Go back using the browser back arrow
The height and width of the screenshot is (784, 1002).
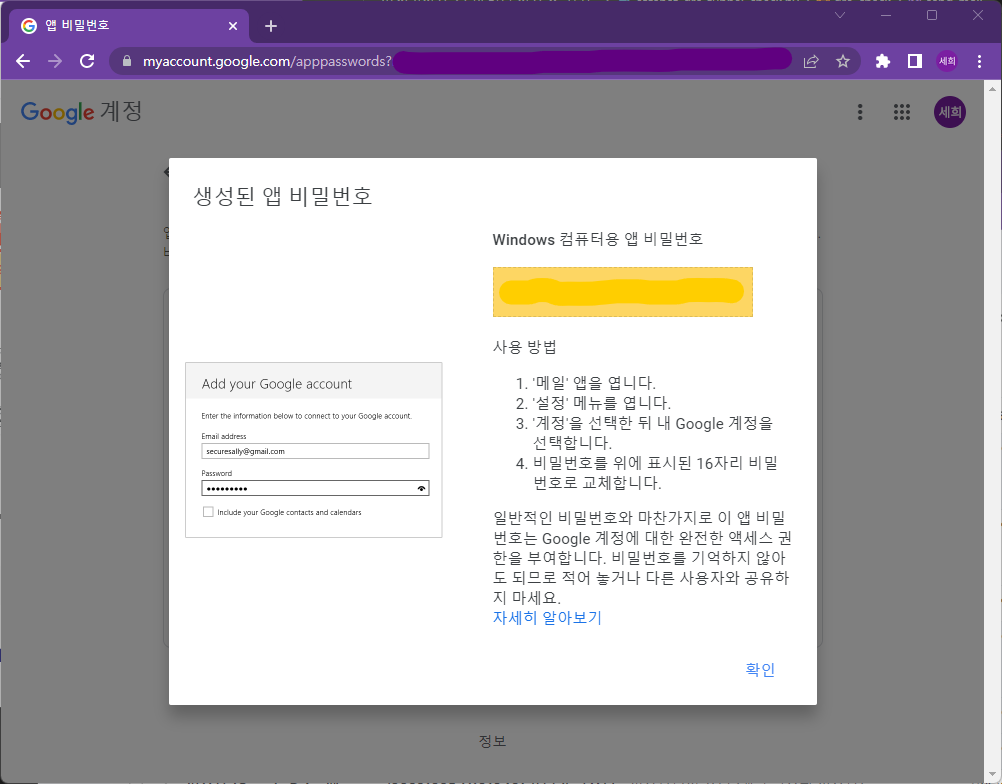coord(23,61)
